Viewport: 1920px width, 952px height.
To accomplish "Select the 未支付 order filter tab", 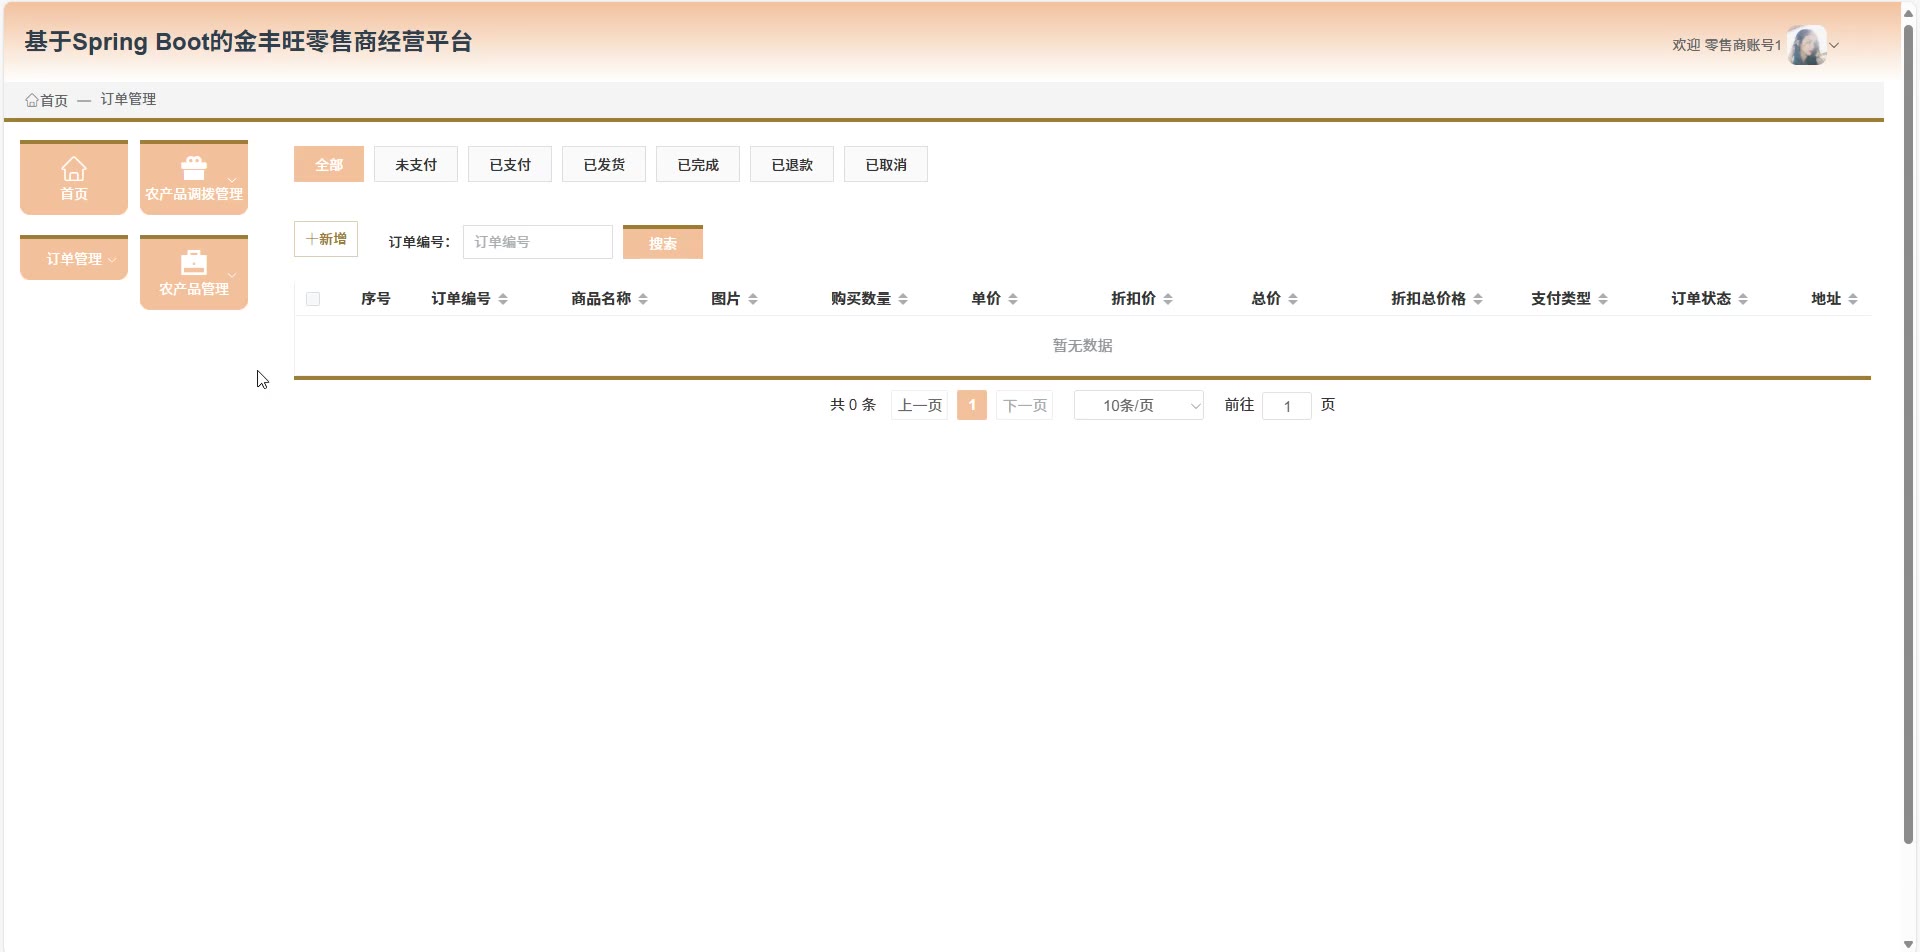I will 416,164.
